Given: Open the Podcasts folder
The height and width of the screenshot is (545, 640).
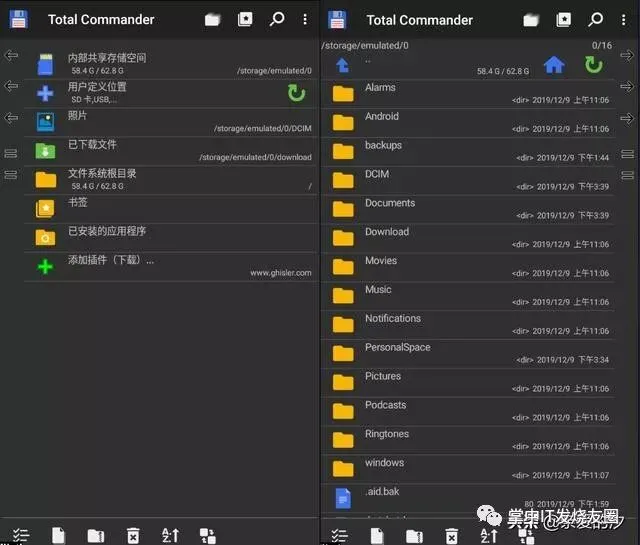Looking at the screenshot, I should pos(469,412).
